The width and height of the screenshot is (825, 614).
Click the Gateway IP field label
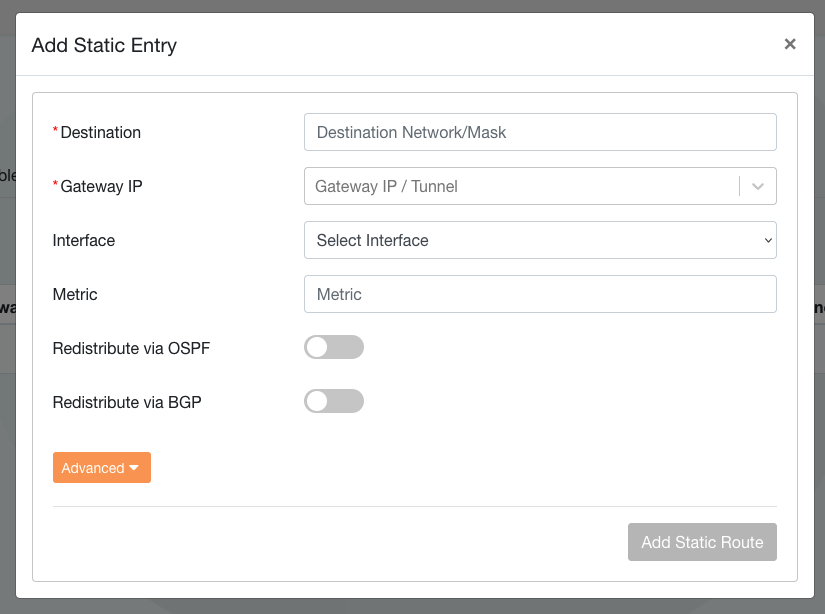click(101, 186)
